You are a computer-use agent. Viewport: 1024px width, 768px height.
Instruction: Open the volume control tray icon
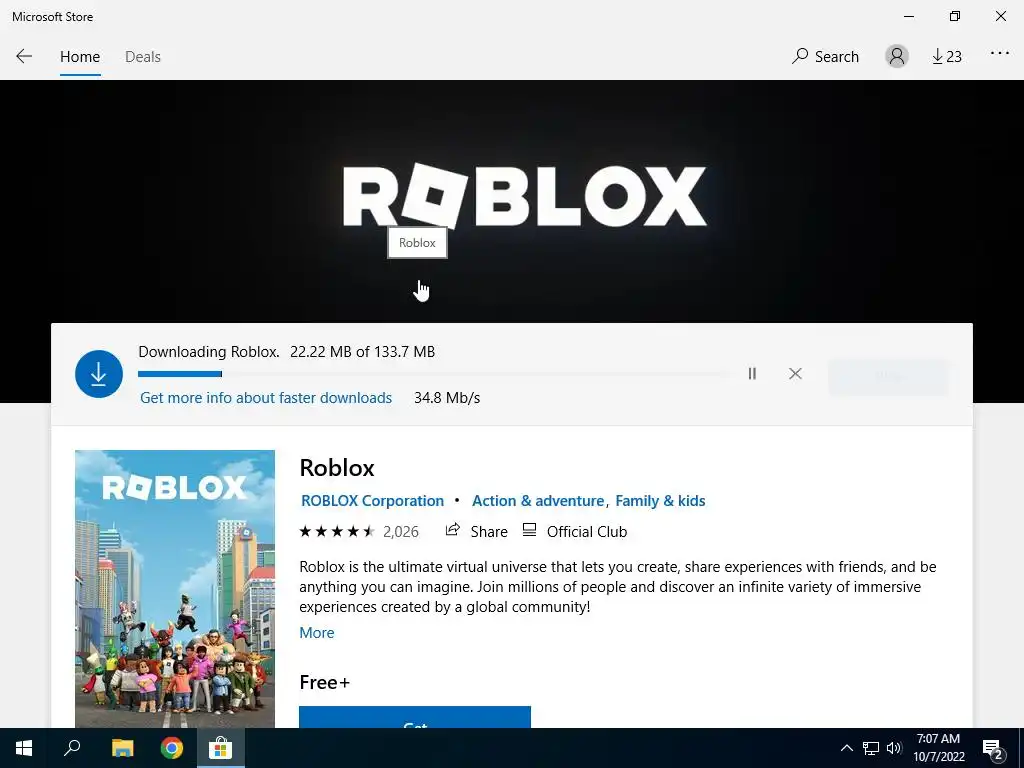tap(894, 748)
